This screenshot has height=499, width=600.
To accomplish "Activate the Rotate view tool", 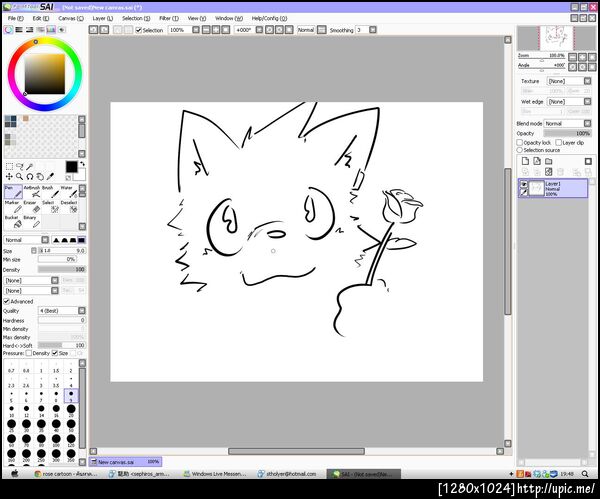I will (30, 176).
